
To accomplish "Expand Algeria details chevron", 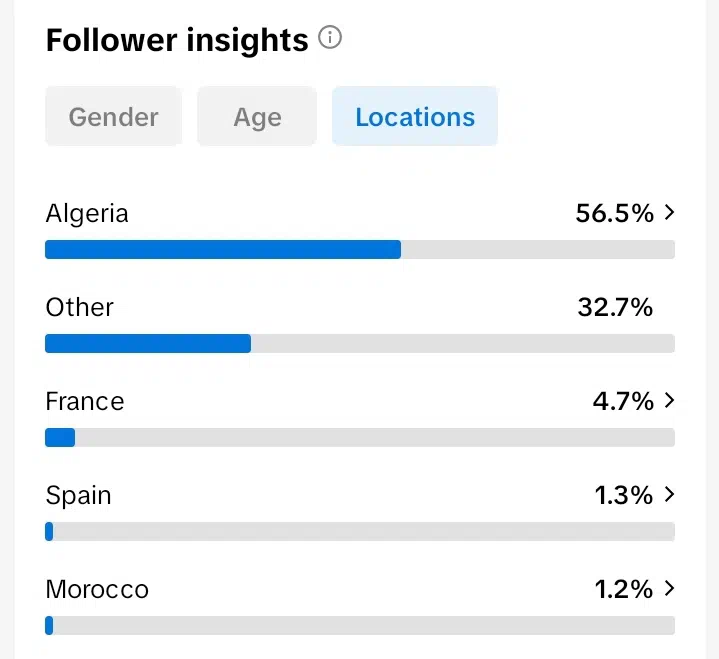I will tap(670, 212).
